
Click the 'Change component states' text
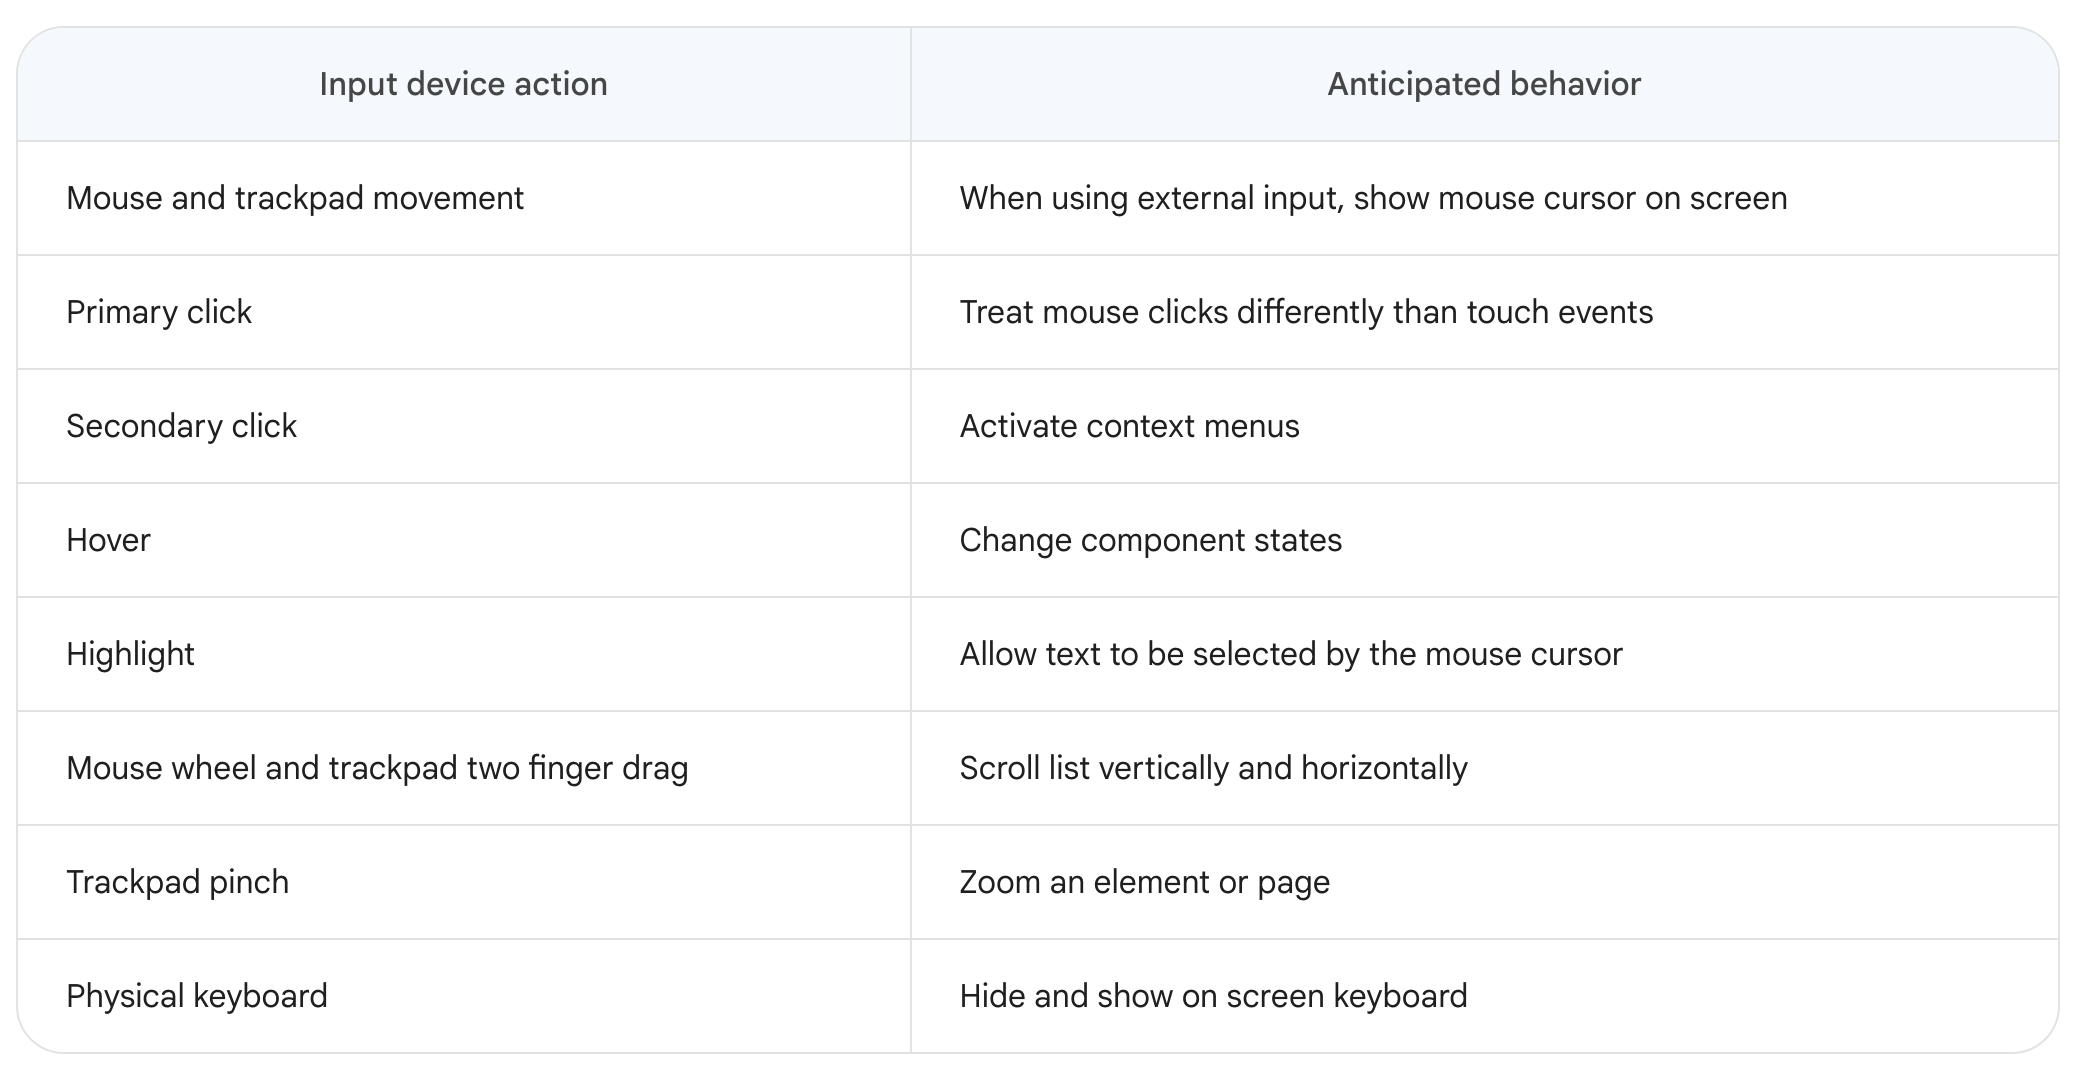pyautogui.click(x=1150, y=540)
